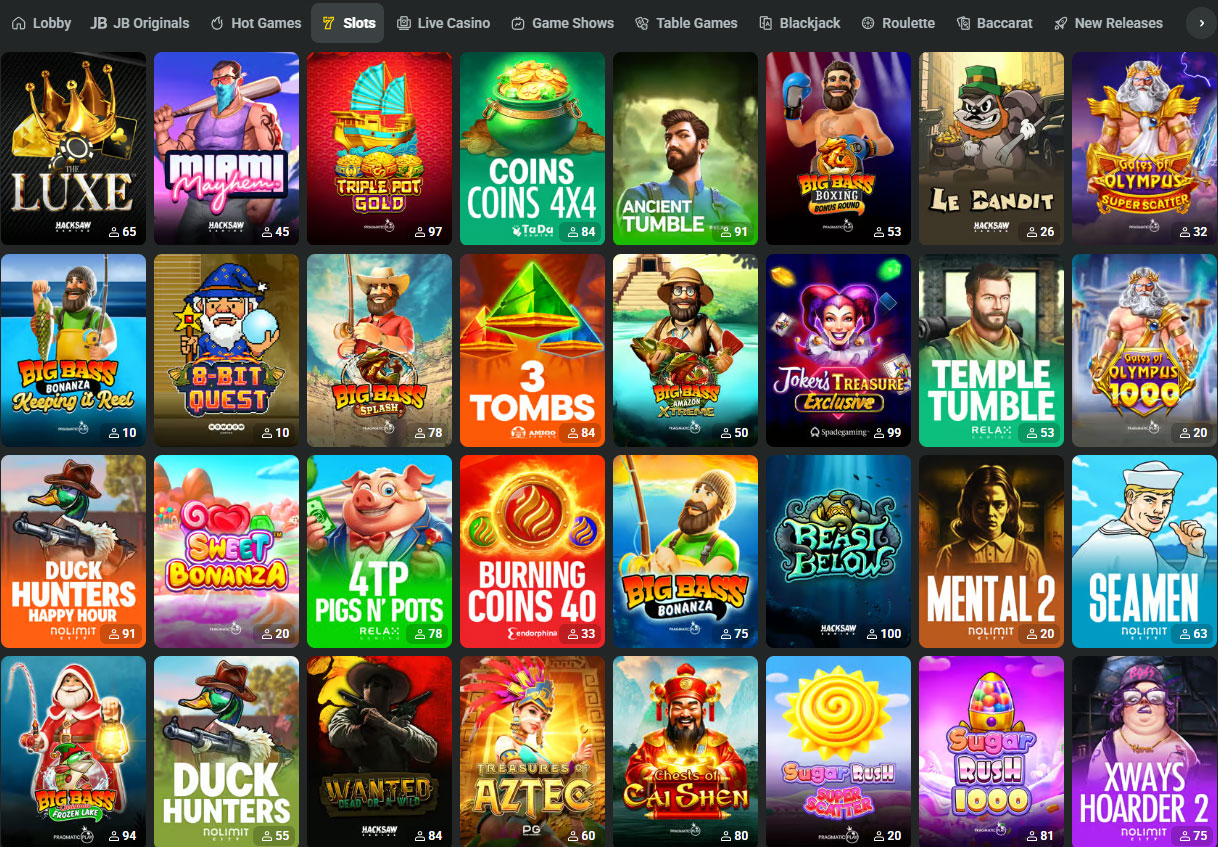Viewport: 1218px width, 847px height.
Task: Click the Live Casino icon
Action: pyautogui.click(x=403, y=23)
